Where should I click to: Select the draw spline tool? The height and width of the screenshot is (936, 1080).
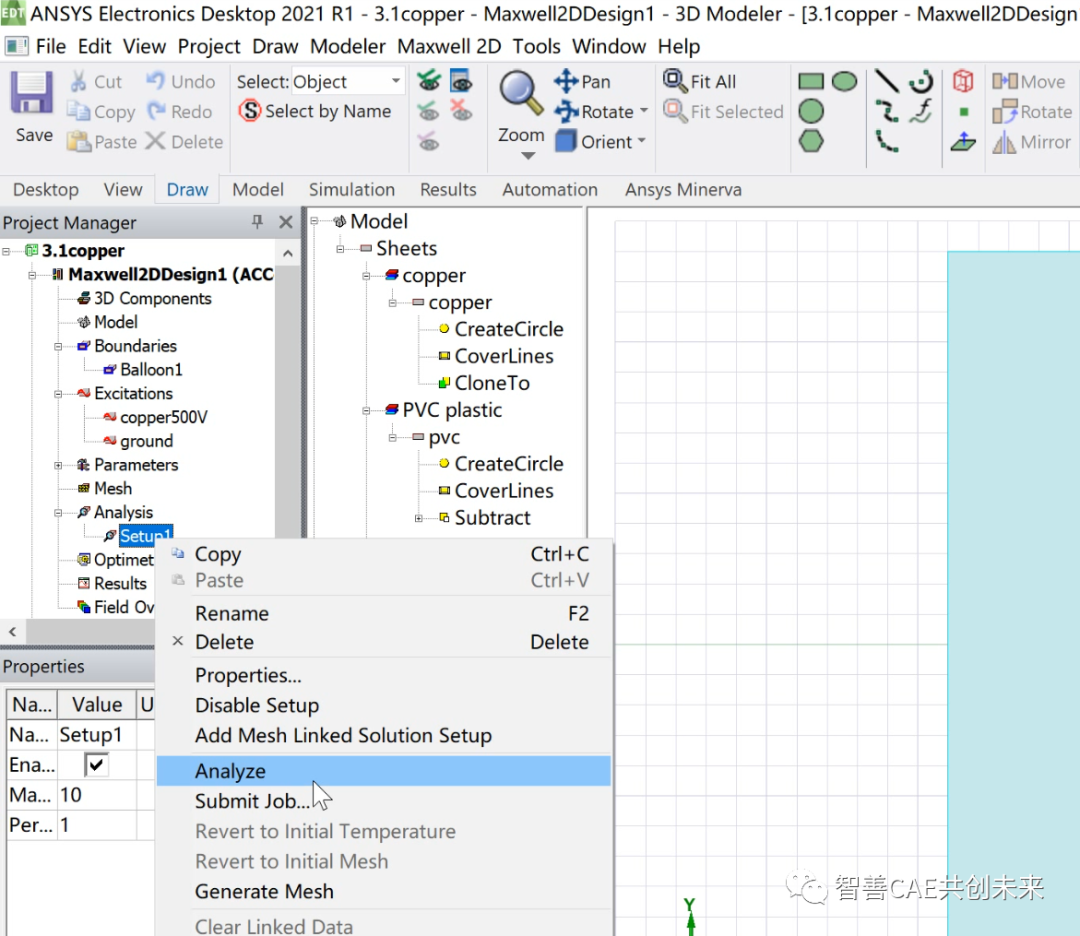point(886,111)
